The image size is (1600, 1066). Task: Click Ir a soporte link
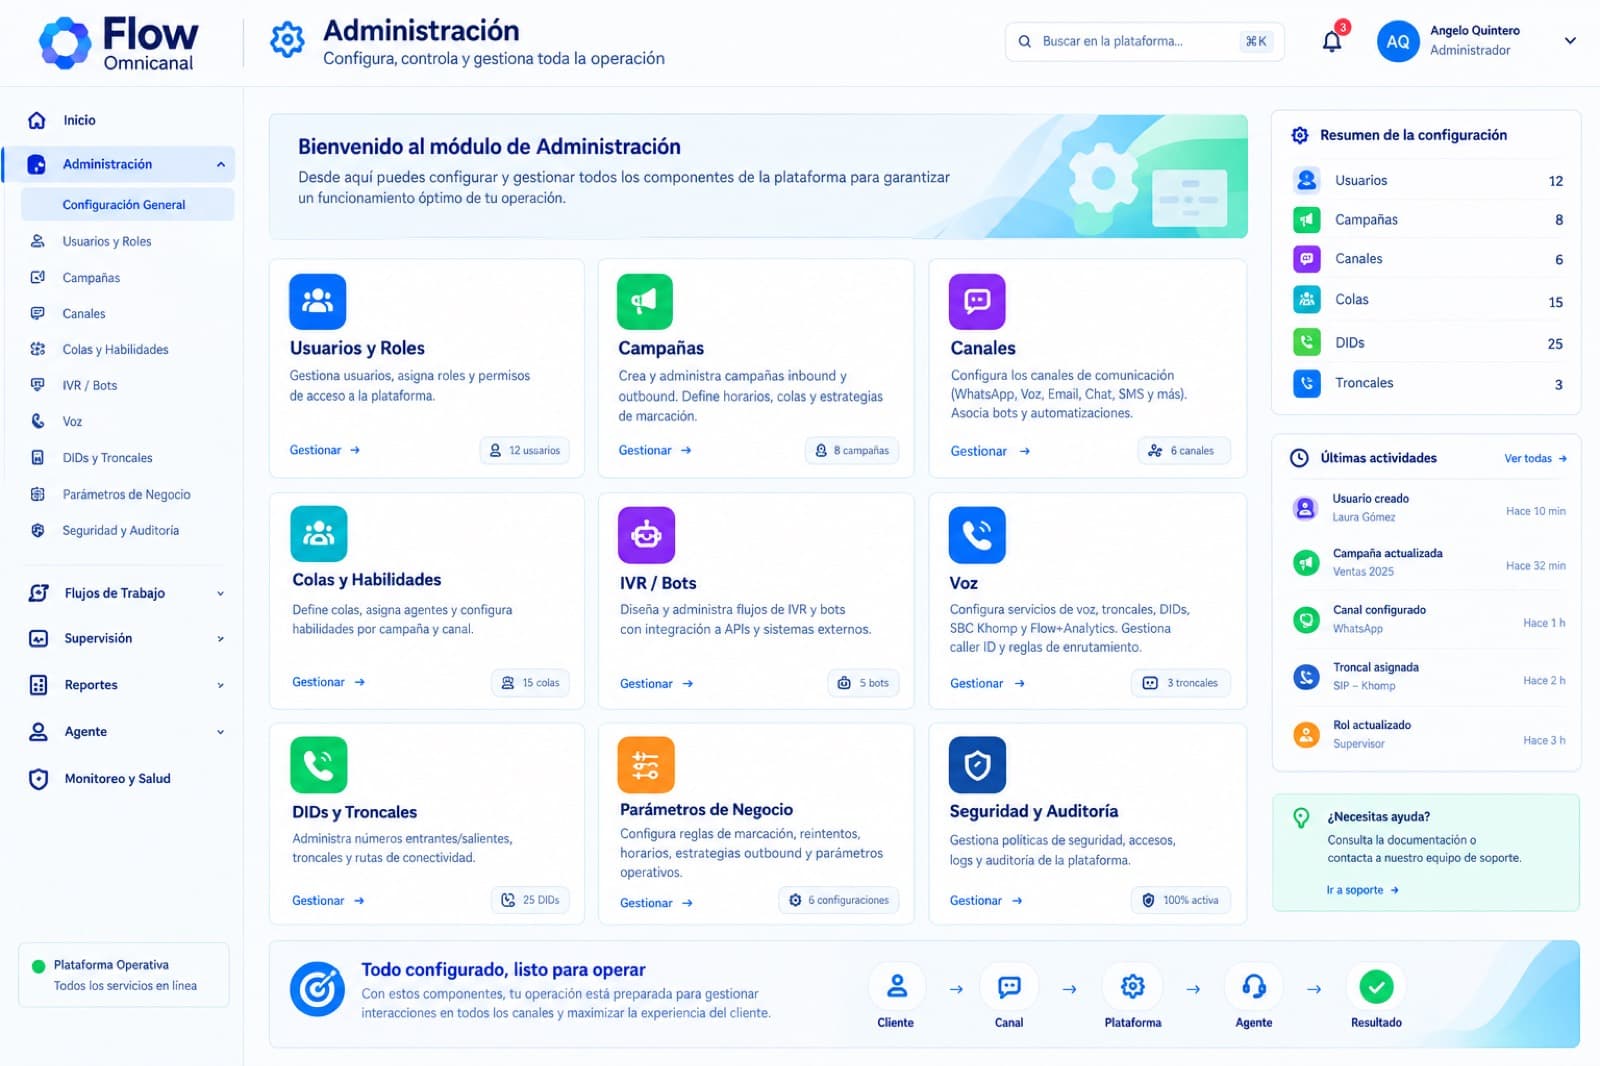tap(1362, 890)
